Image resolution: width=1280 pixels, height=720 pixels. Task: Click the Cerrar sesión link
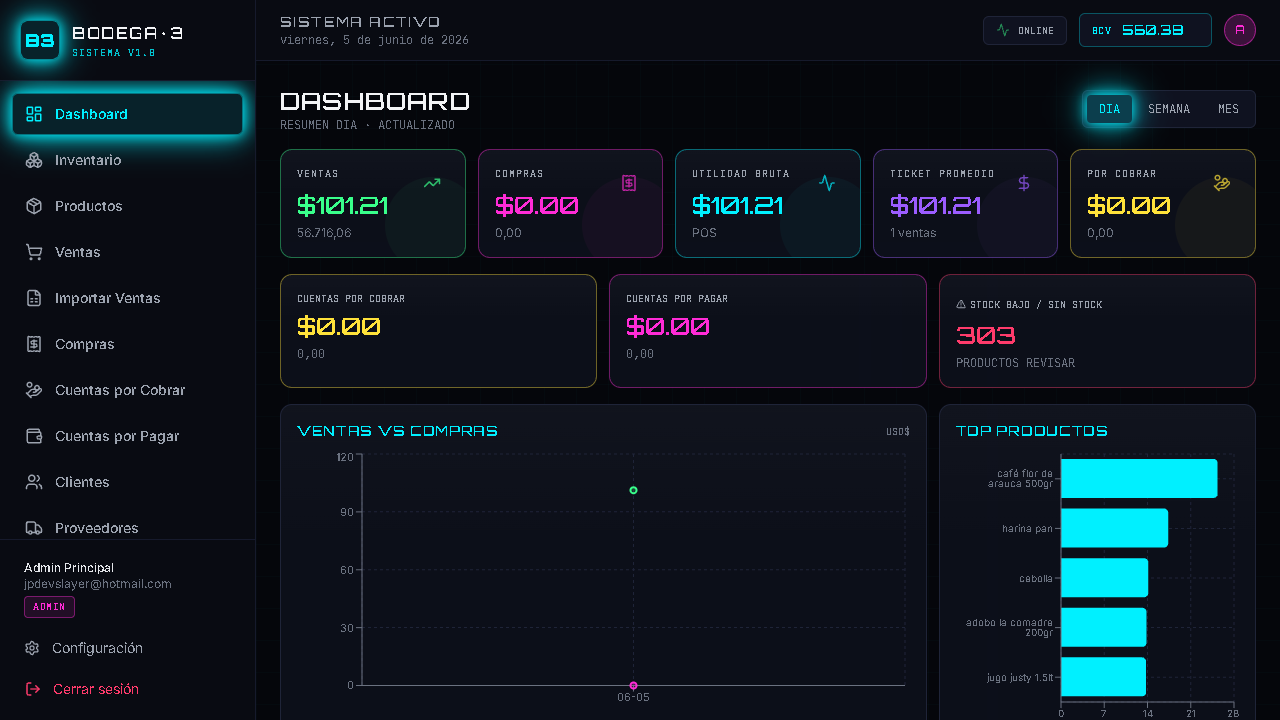[x=127, y=689]
